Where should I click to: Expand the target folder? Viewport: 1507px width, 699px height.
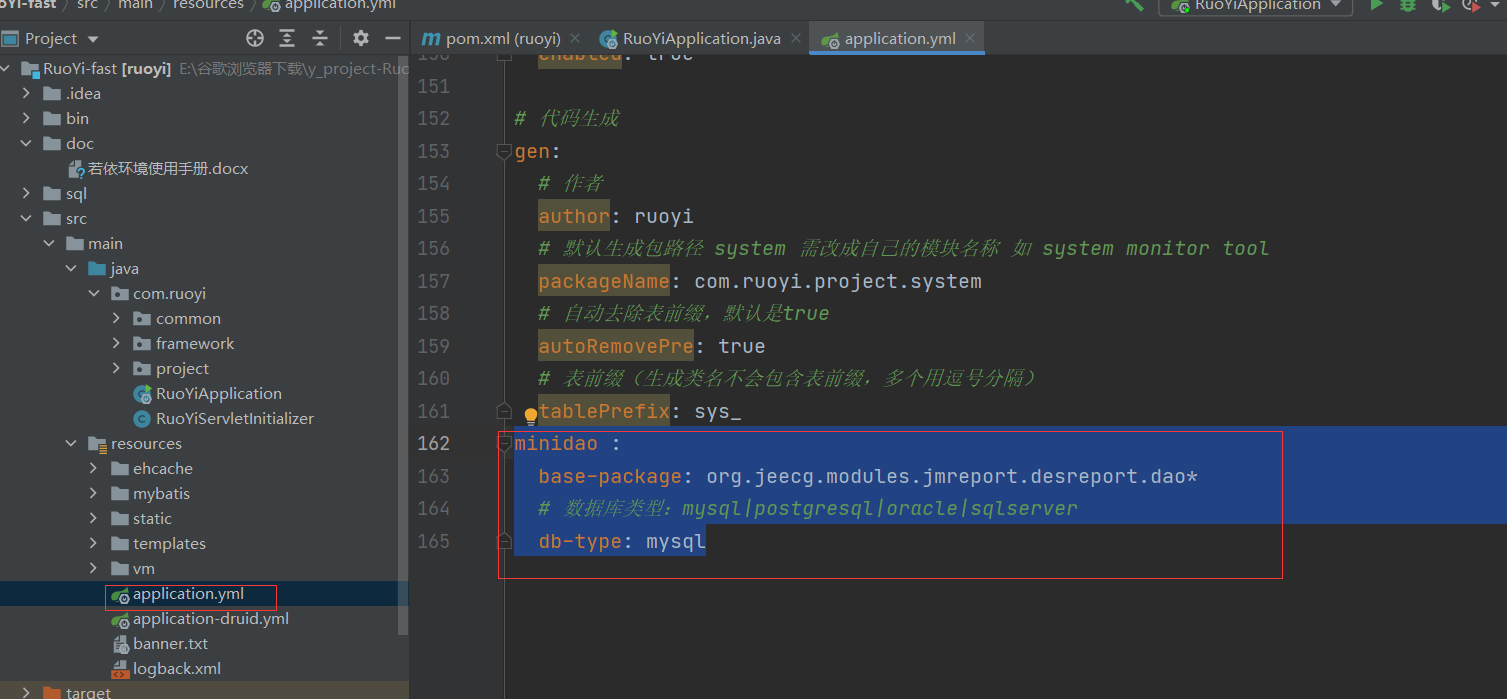pyautogui.click(x=26, y=692)
